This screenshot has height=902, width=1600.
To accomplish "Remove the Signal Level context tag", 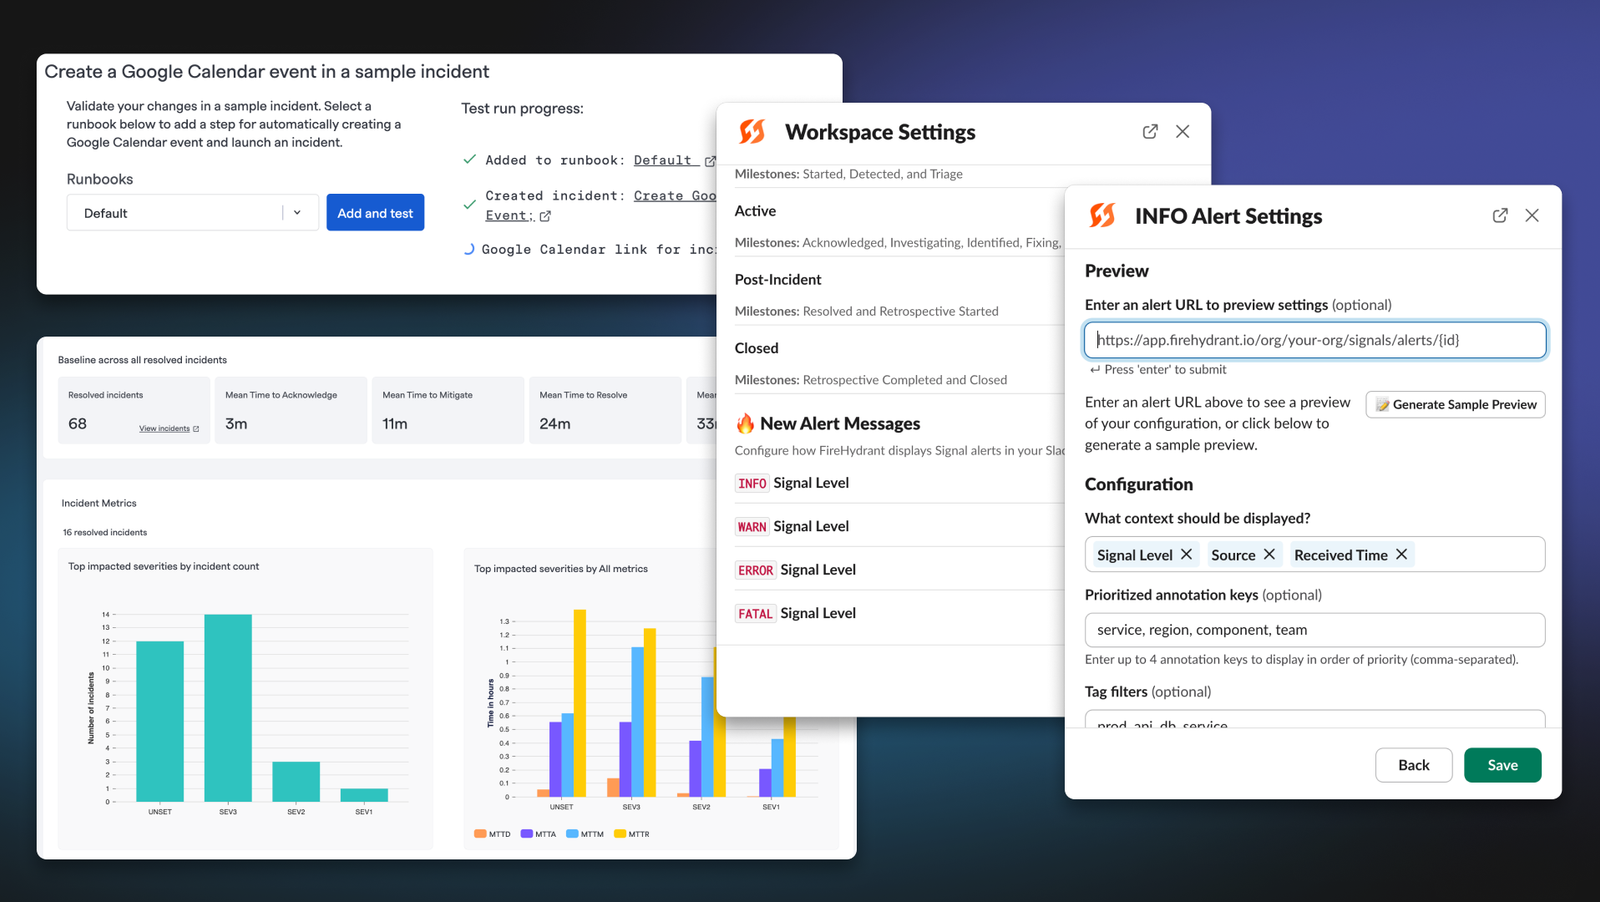I will pyautogui.click(x=1186, y=554).
